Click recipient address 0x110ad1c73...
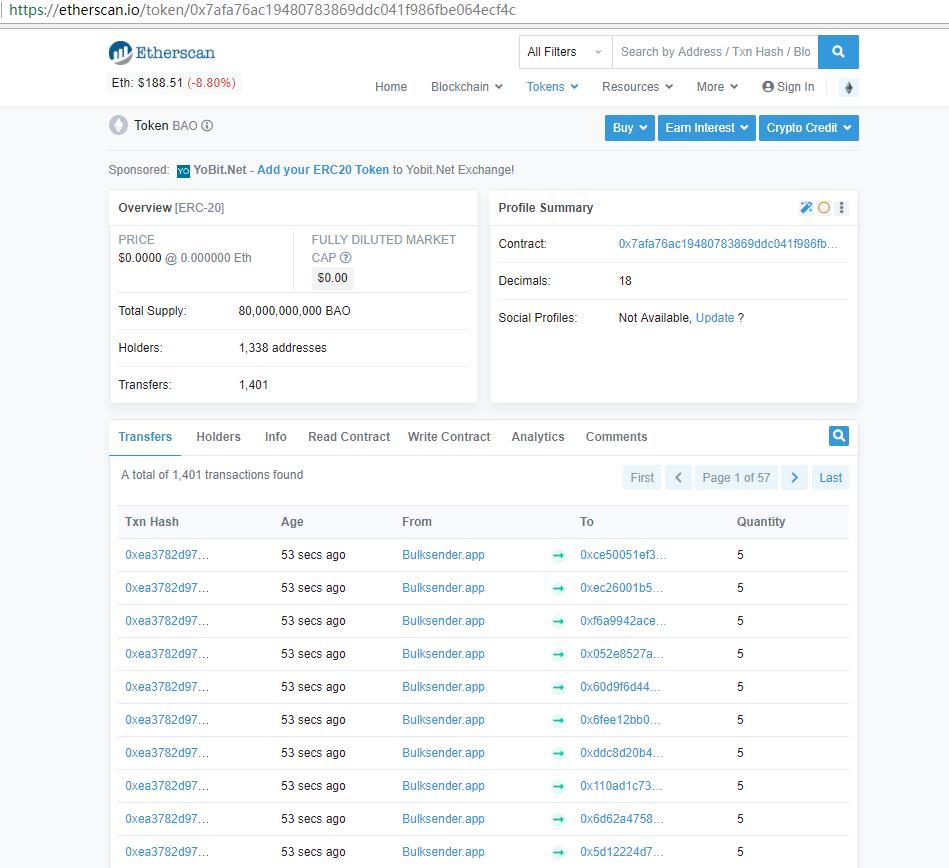949x868 pixels. [x=621, y=786]
